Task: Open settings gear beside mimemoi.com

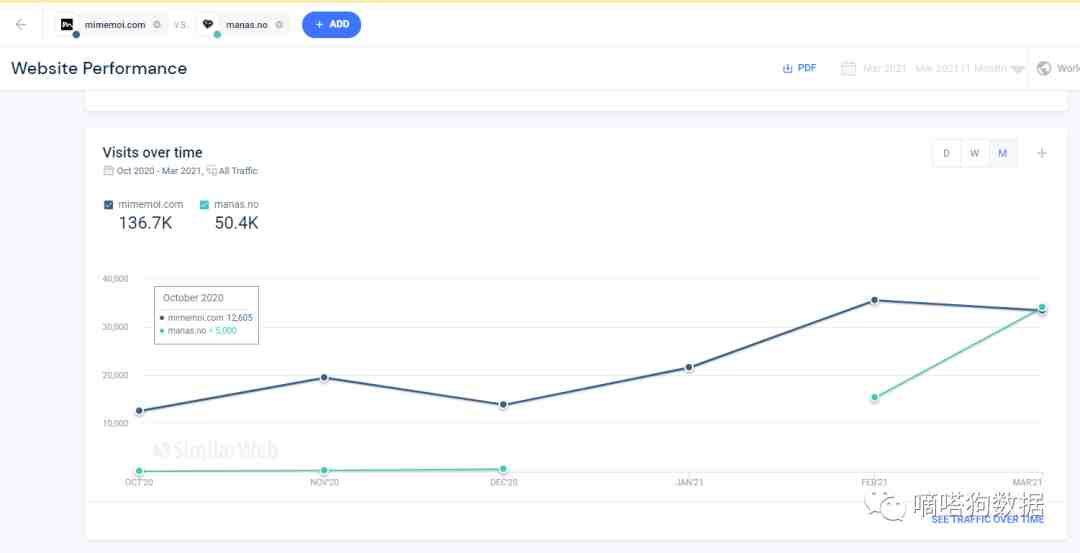Action: [x=157, y=25]
